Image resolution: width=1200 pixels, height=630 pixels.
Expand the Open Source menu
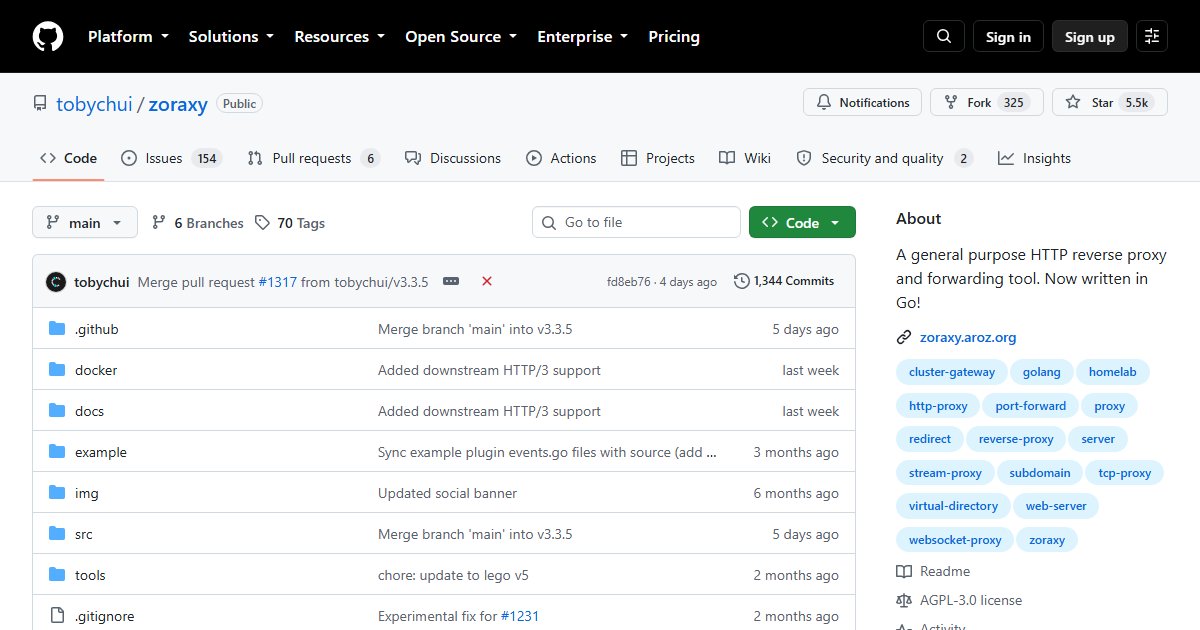tap(461, 37)
